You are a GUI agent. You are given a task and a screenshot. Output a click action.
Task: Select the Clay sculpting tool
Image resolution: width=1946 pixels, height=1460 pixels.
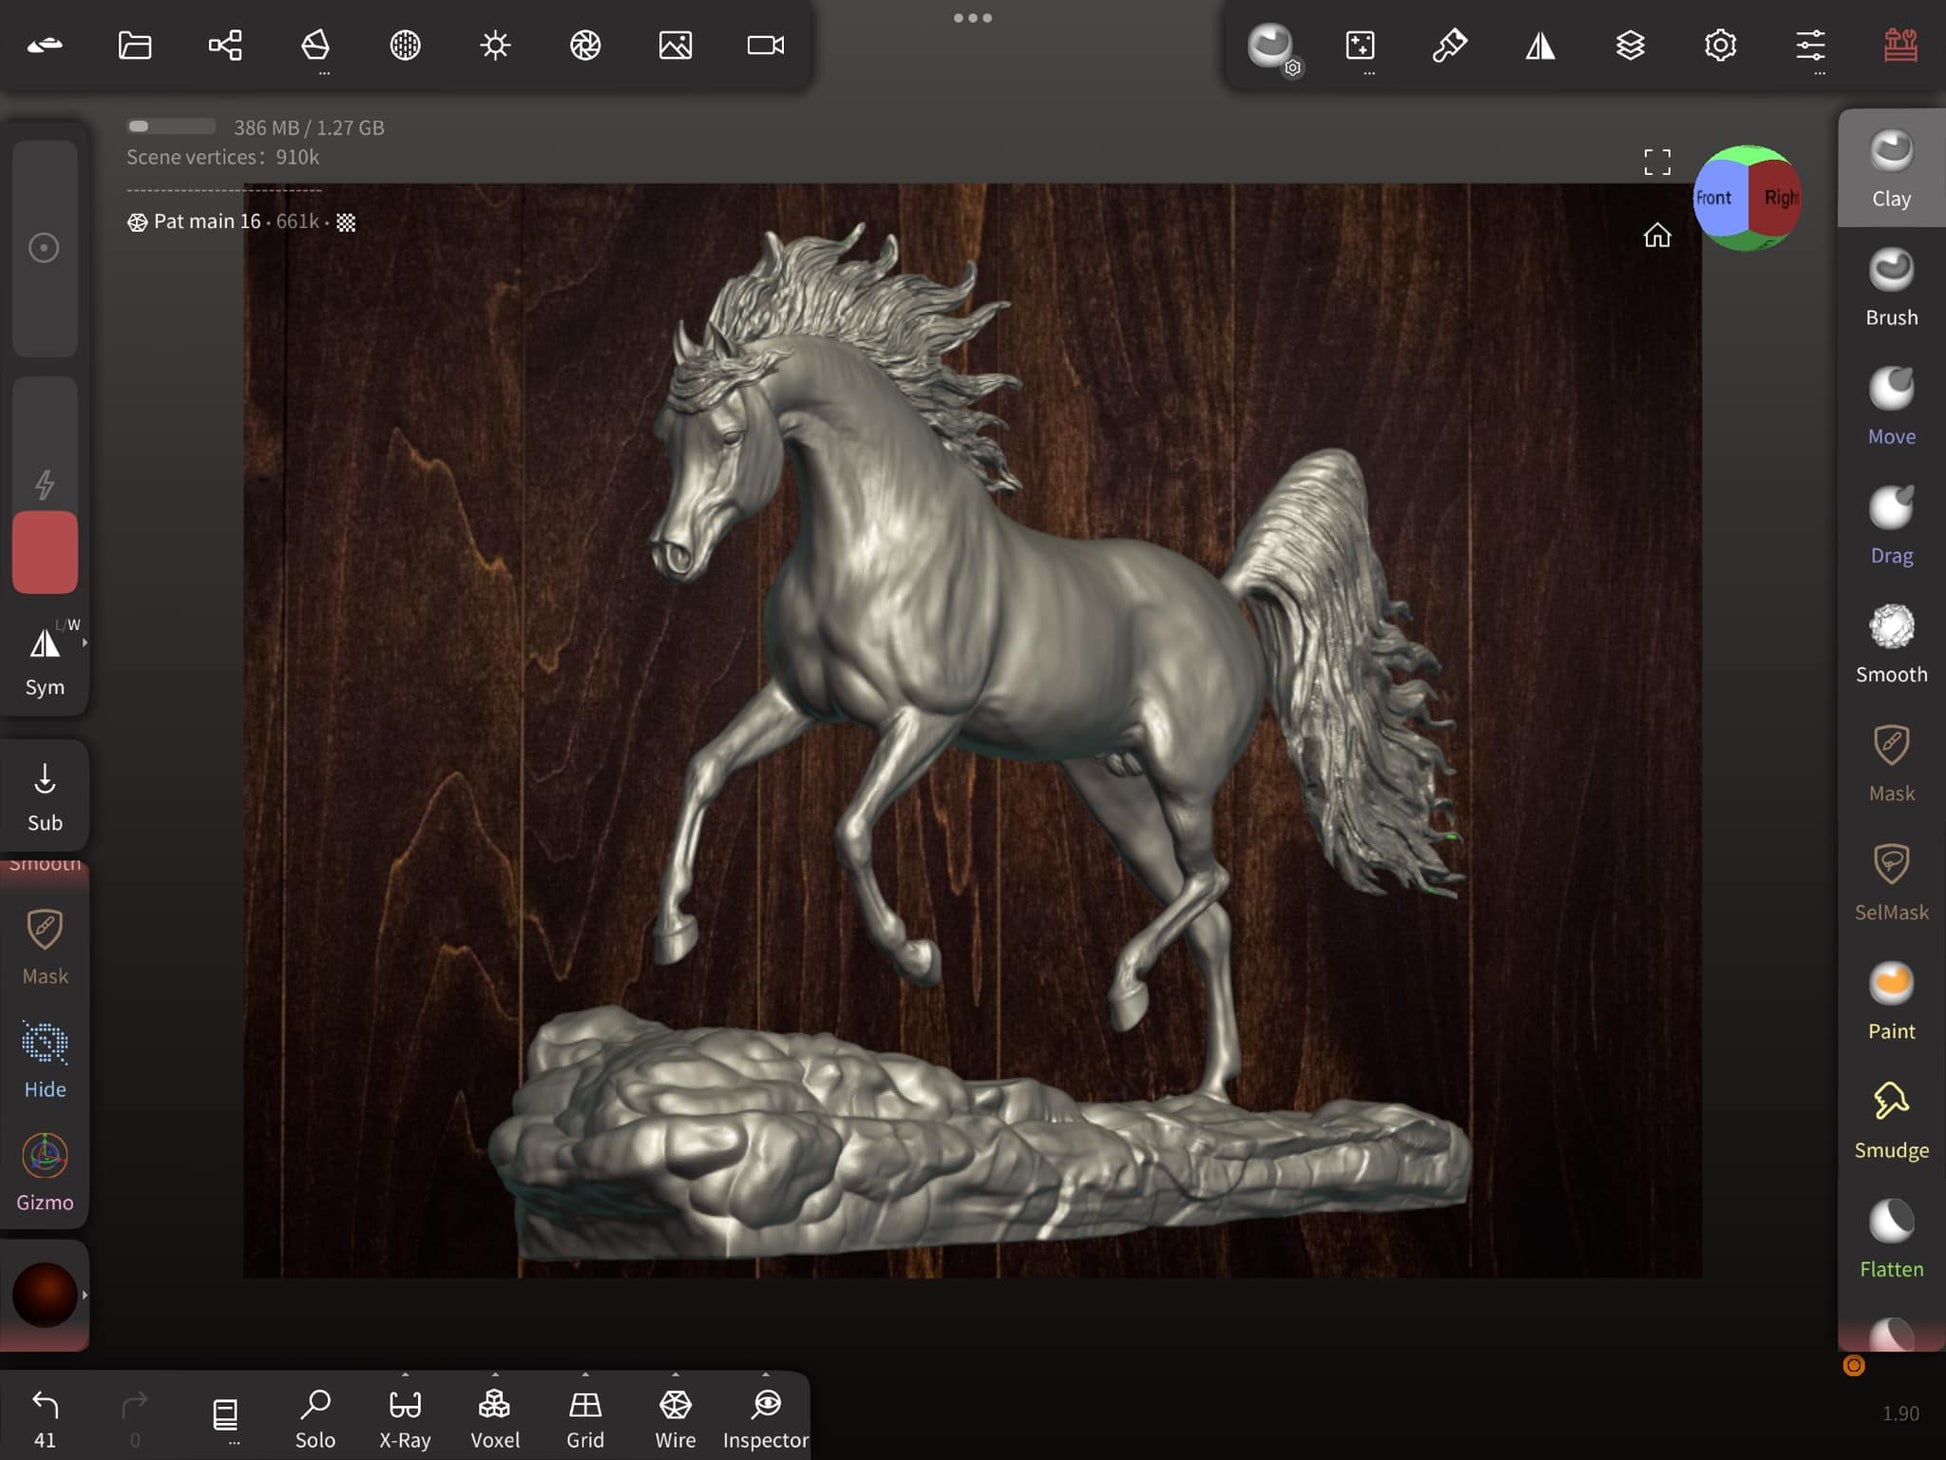click(x=1890, y=168)
